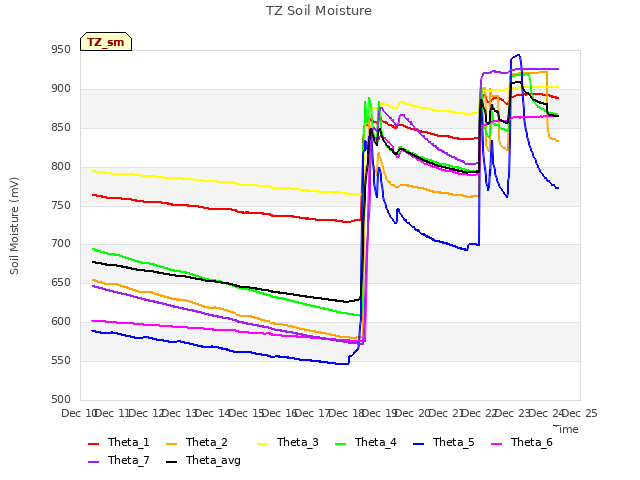Click the 700 y-axis tick label

click(x=61, y=244)
